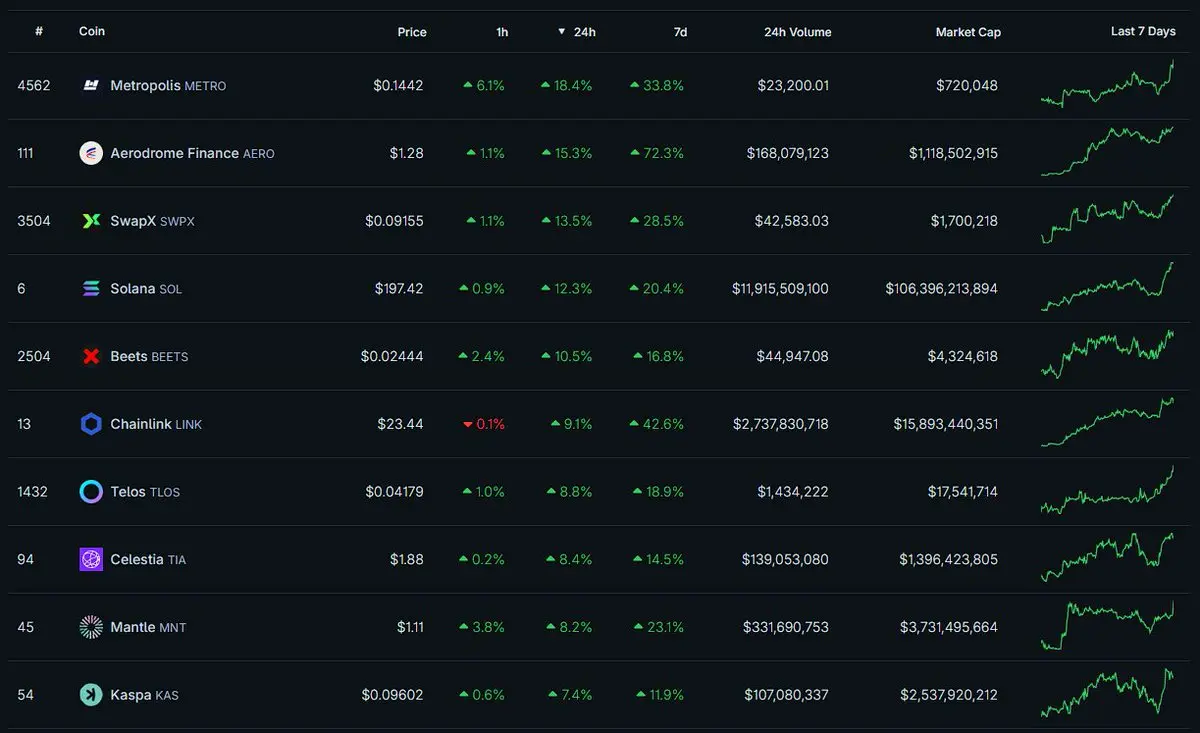Click Beets 24h volume $44,947.08
This screenshot has width=1200, height=733.
[791, 356]
